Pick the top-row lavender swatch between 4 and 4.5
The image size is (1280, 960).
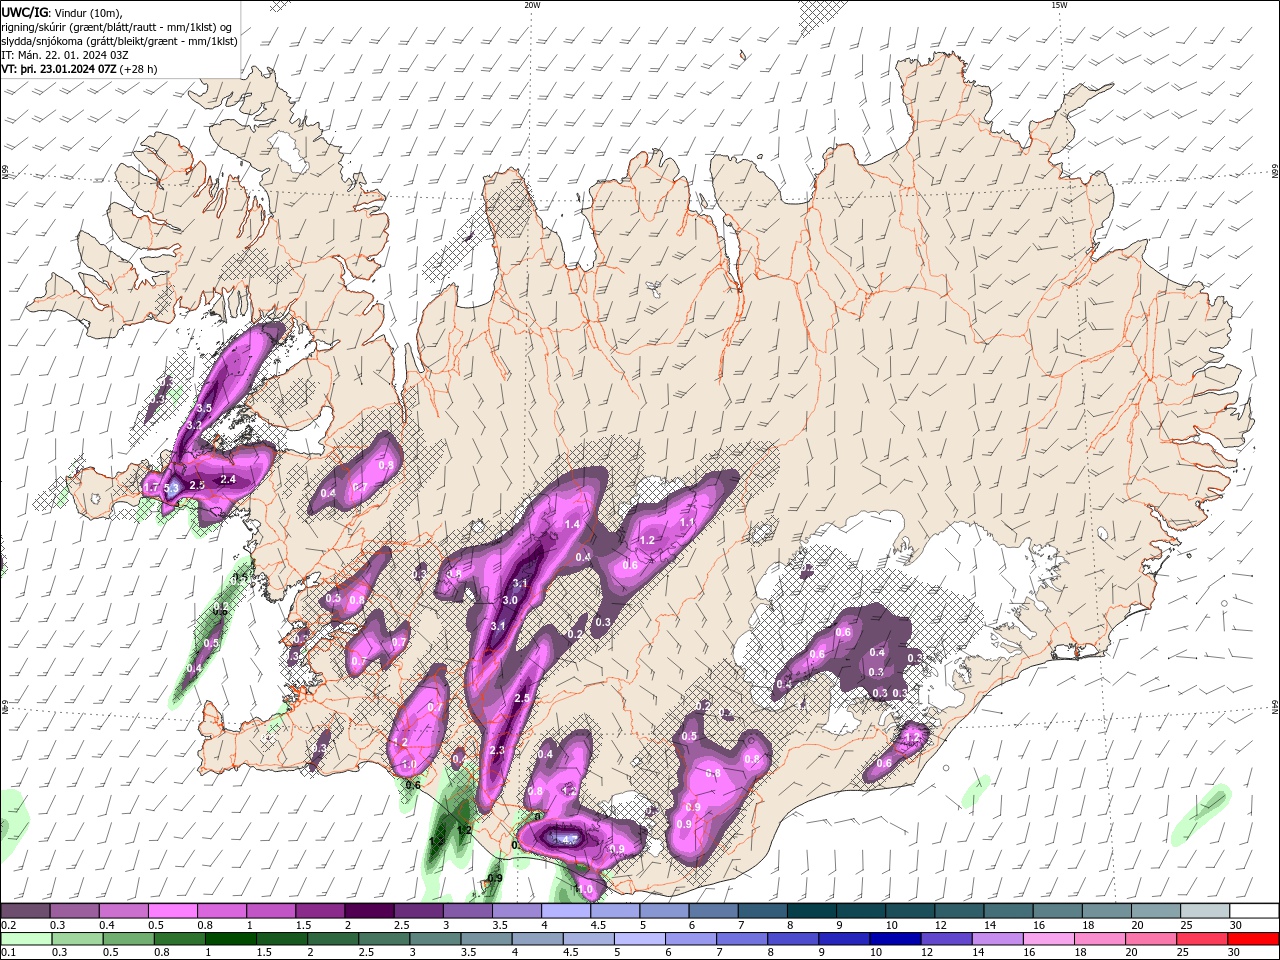coord(565,911)
